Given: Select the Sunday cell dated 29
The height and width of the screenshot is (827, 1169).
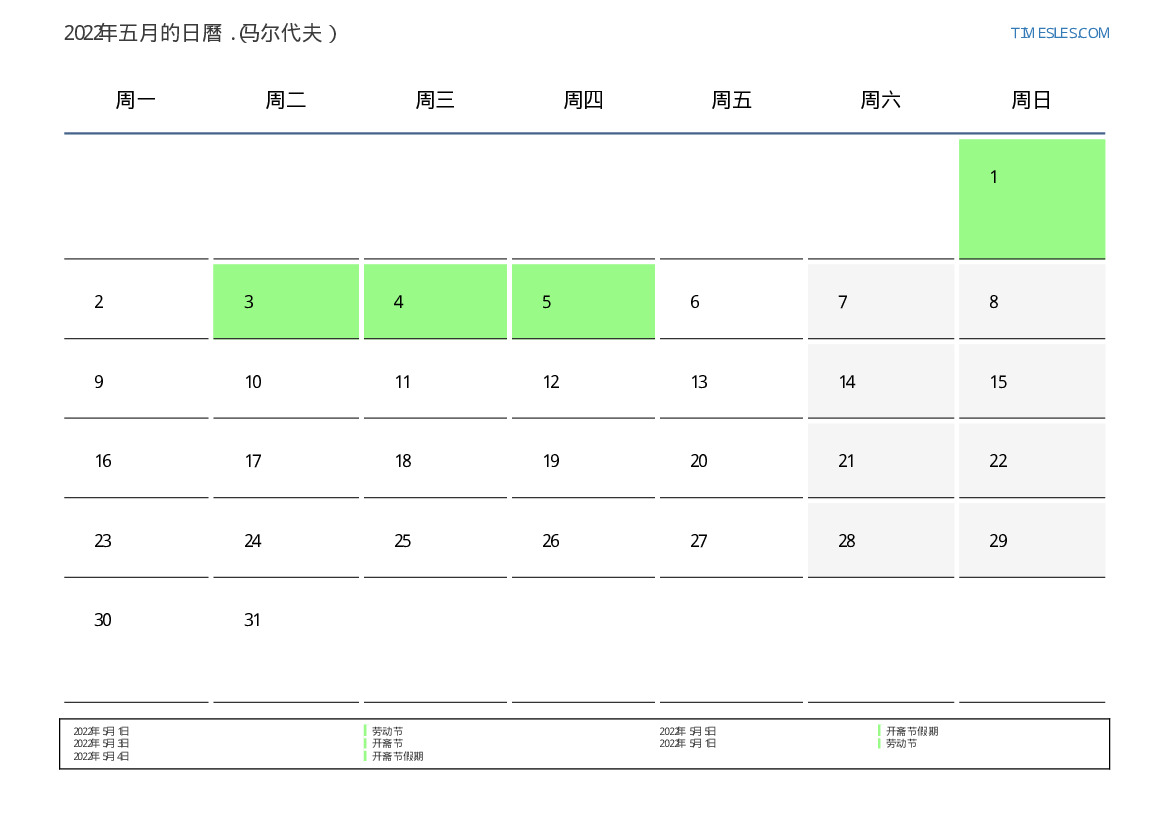Looking at the screenshot, I should (x=1032, y=540).
